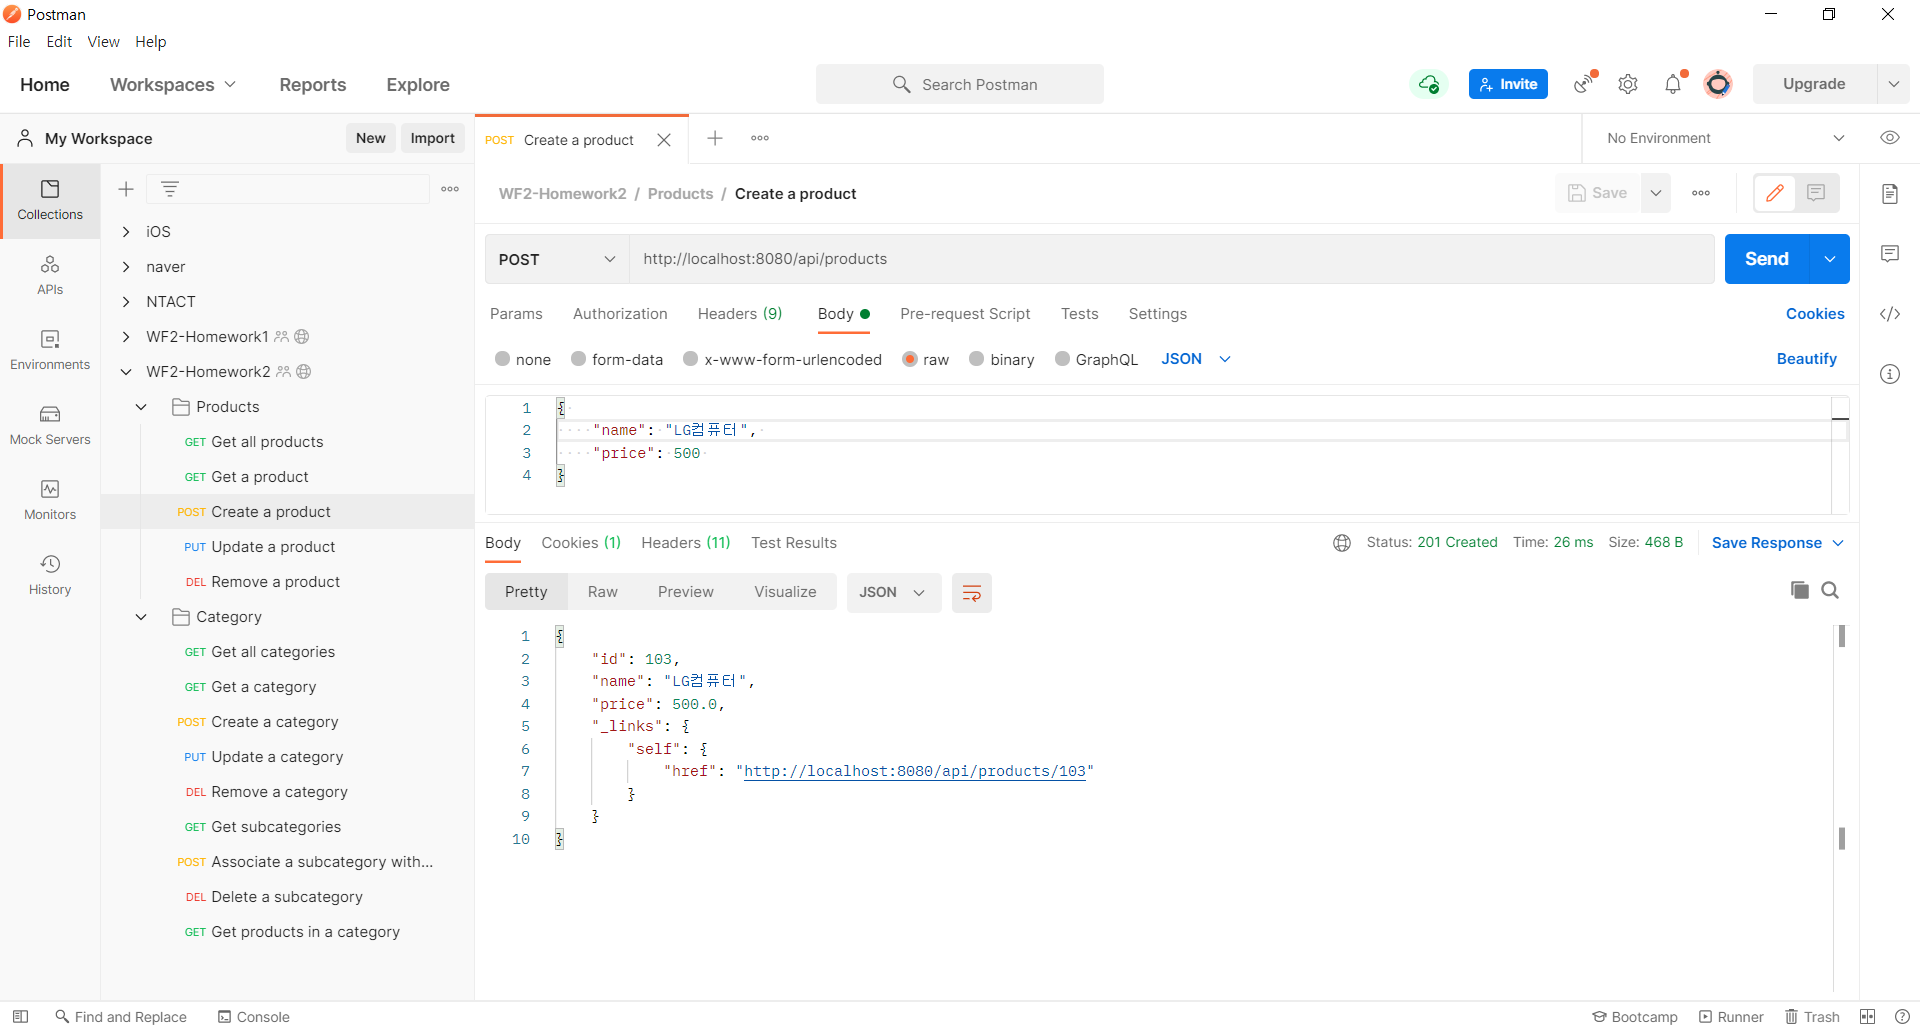Click the Invite button
This screenshot has width=1920, height=1028.
tap(1508, 84)
